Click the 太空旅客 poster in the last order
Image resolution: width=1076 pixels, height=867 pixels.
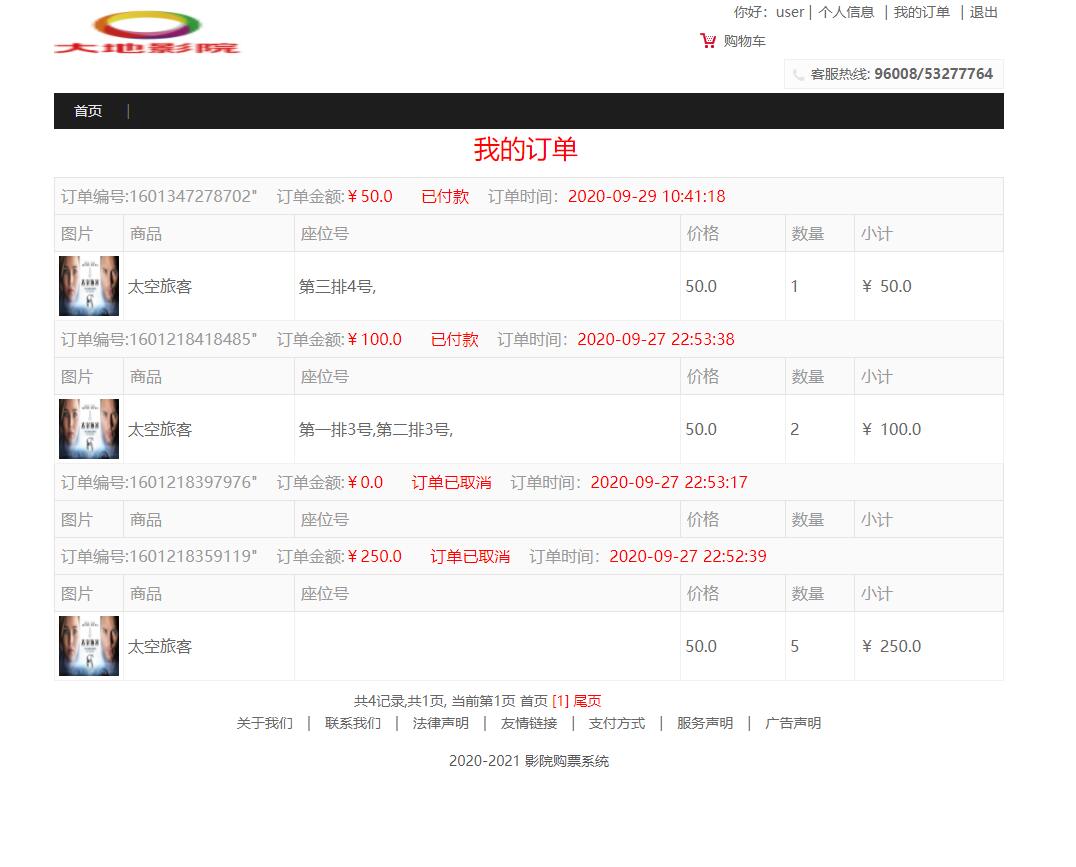tap(88, 646)
